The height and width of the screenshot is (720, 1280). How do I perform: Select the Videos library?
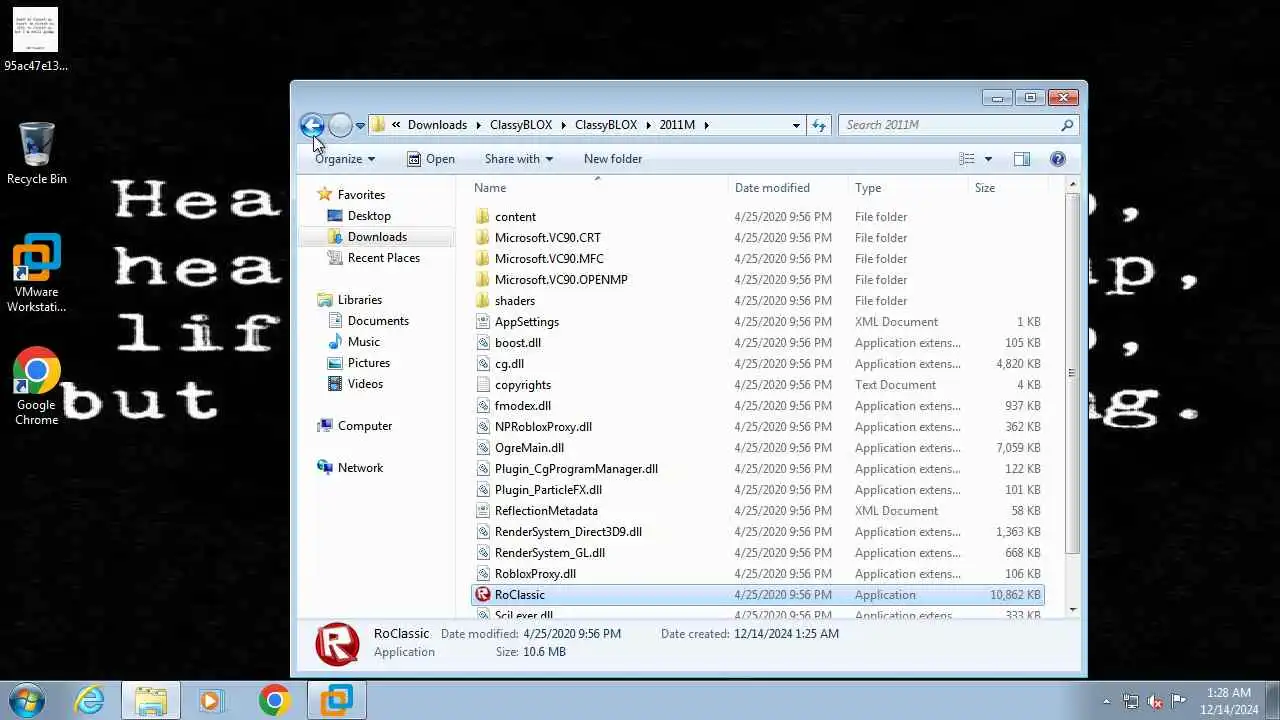click(365, 384)
